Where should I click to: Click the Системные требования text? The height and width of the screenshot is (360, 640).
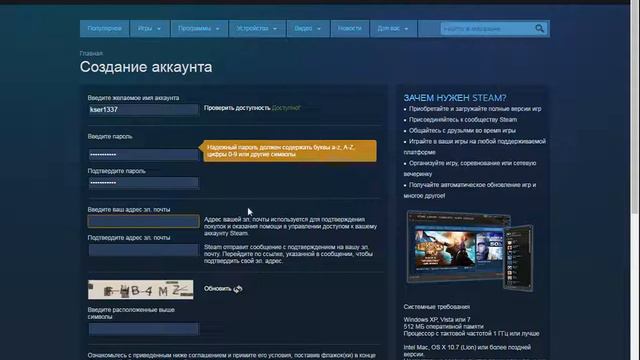436,307
